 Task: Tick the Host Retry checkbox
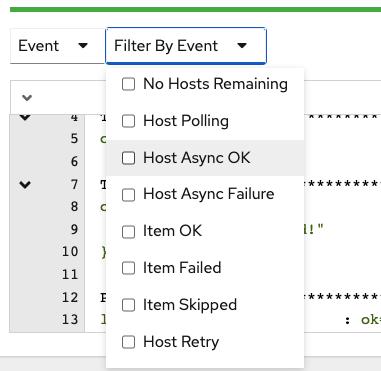pos(128,342)
